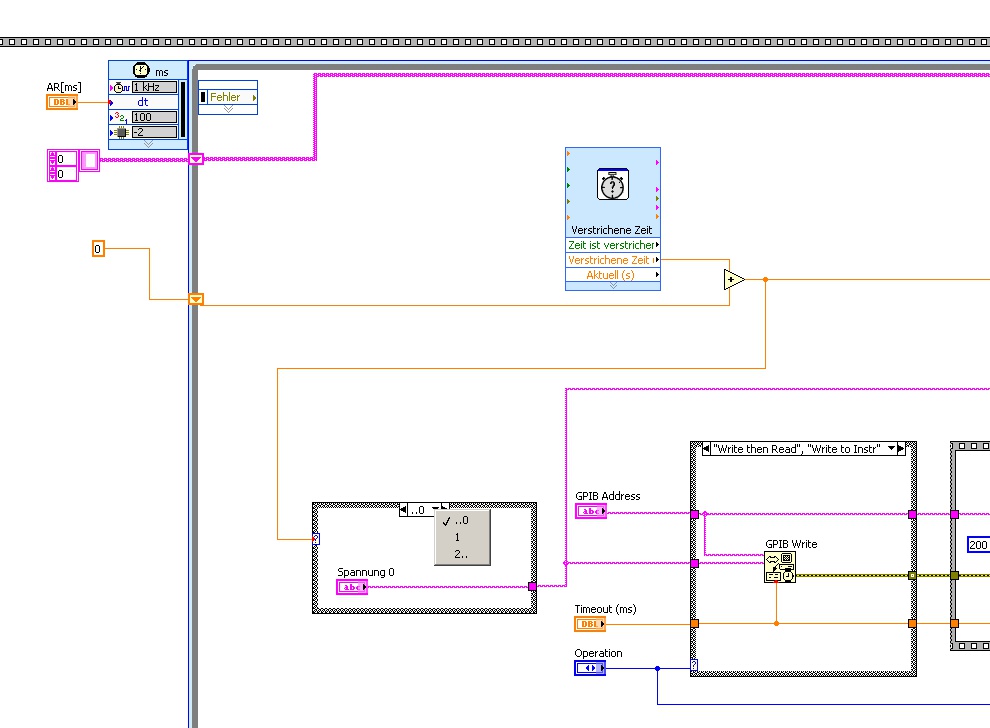Click the Timeout (ms) DBL terminal
The width and height of the screenshot is (990, 728).
(590, 624)
